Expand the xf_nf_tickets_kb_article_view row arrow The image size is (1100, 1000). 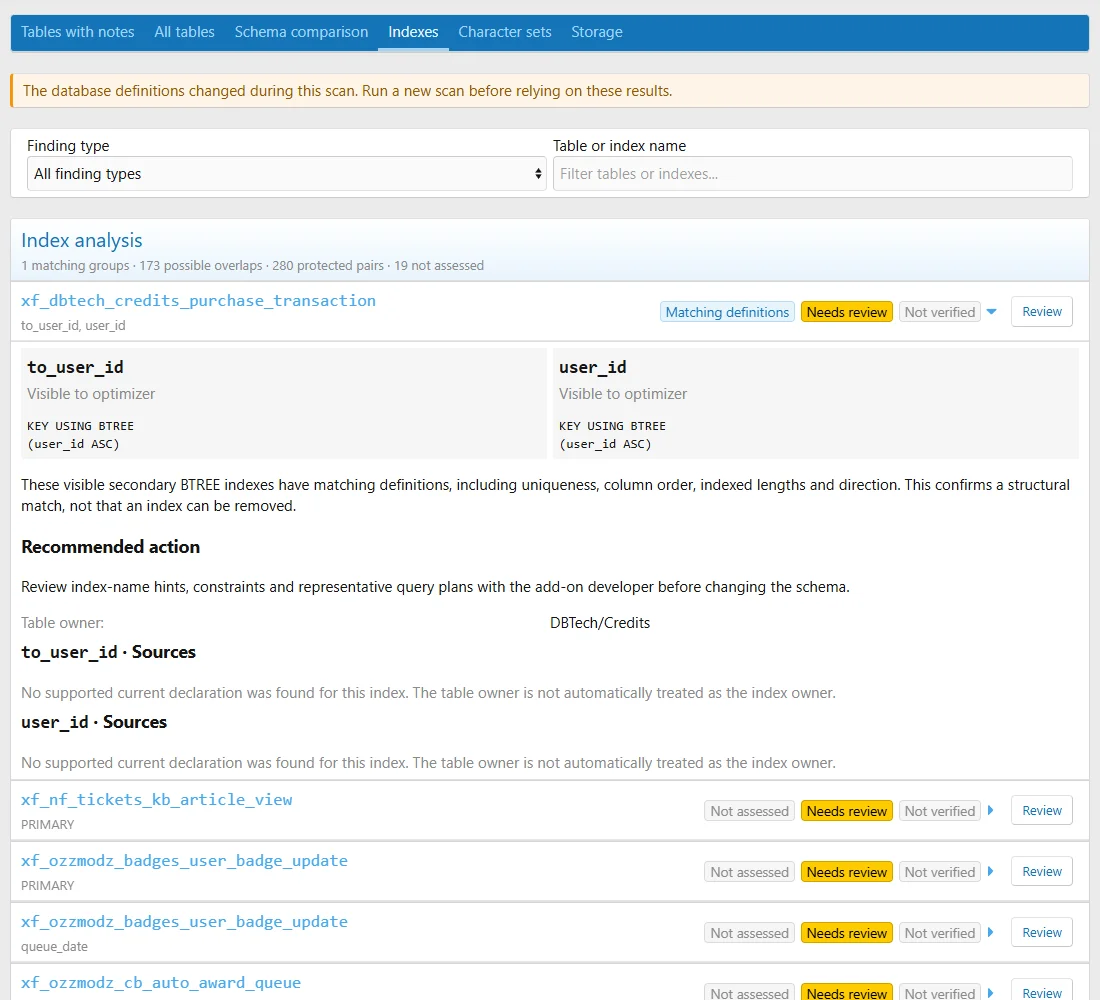991,811
